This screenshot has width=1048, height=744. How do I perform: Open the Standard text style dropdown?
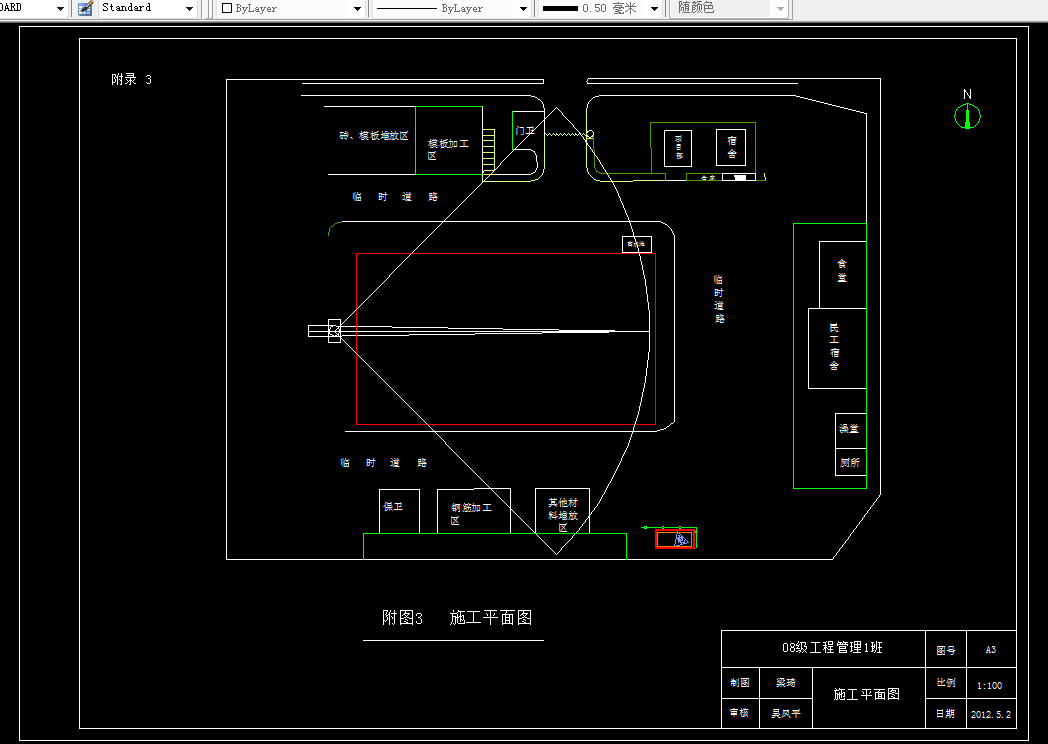(x=190, y=8)
